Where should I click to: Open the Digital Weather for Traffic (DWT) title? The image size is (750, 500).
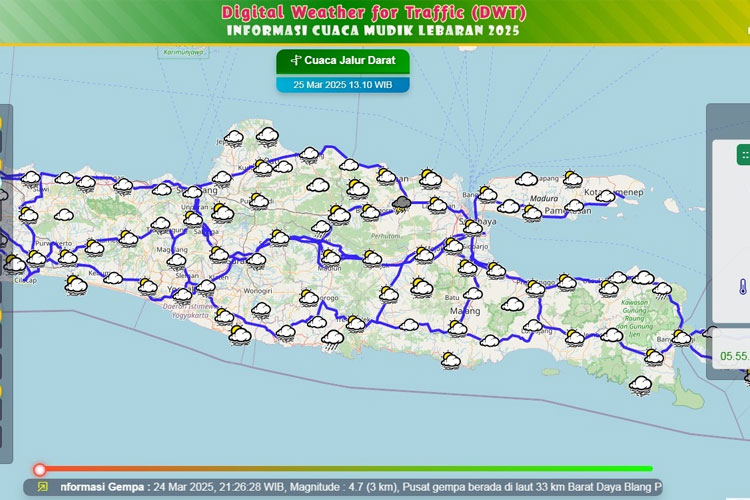pos(374,12)
